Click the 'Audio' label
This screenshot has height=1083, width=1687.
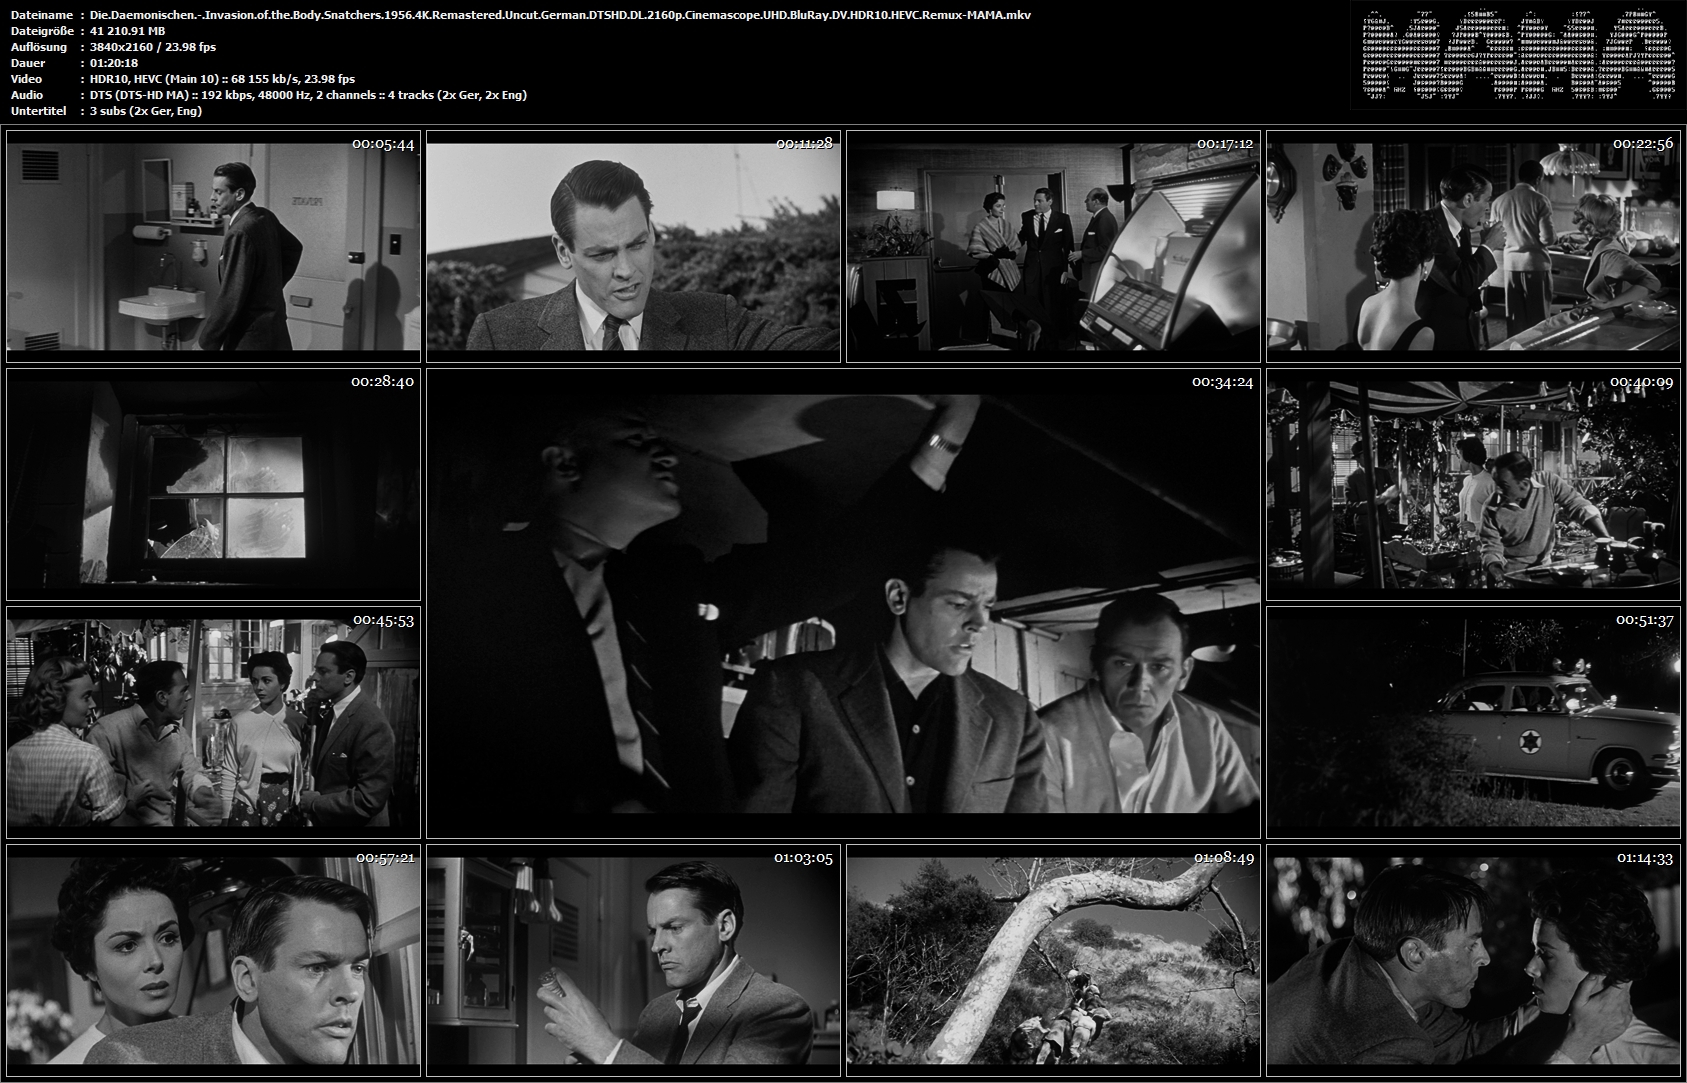[25, 95]
